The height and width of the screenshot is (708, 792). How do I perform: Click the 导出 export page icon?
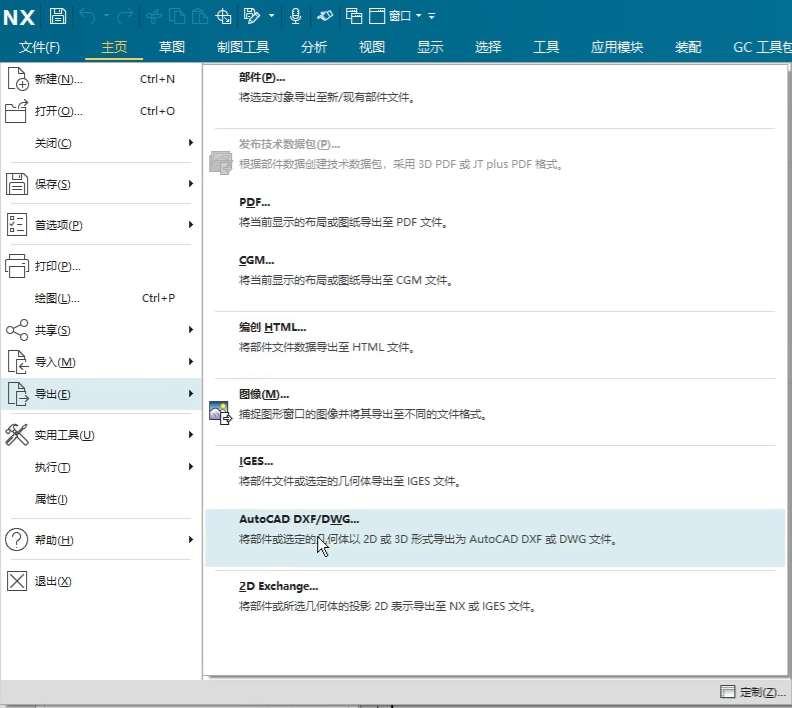tap(18, 394)
